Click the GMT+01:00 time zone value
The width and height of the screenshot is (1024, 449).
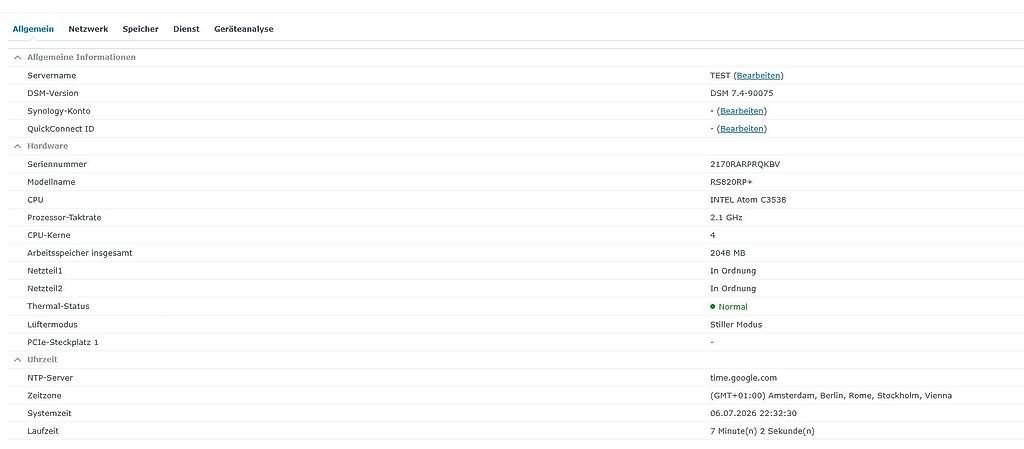pos(831,395)
